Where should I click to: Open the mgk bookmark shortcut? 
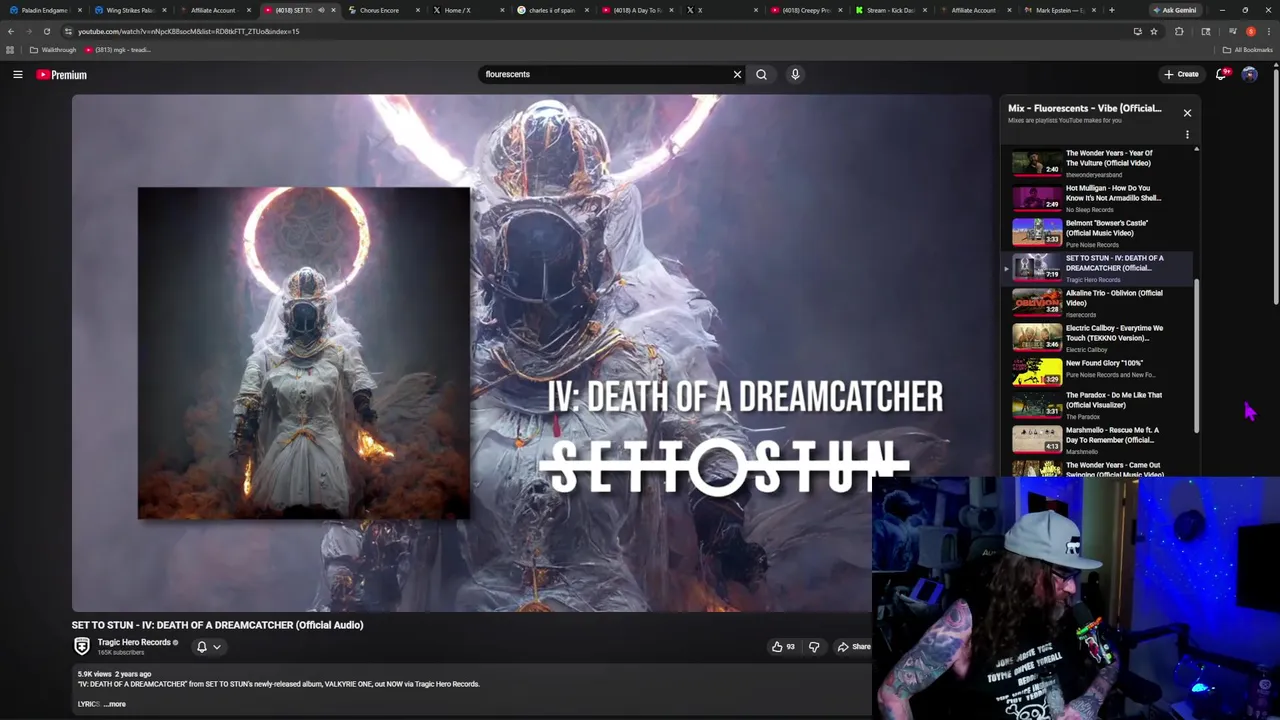pos(118,50)
